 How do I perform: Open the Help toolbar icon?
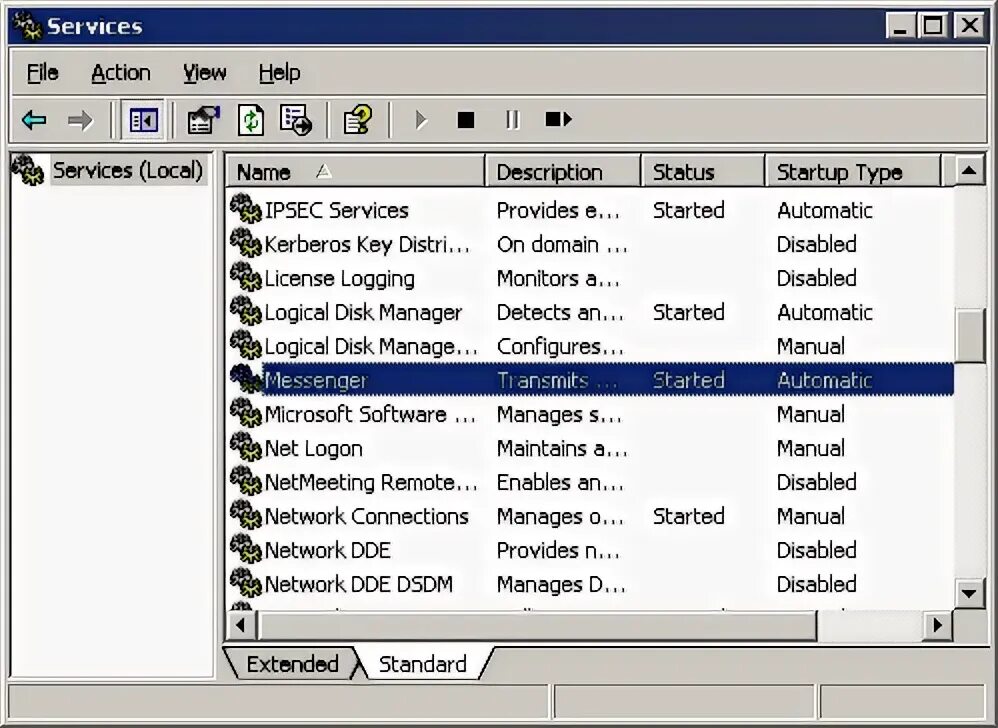coord(357,120)
